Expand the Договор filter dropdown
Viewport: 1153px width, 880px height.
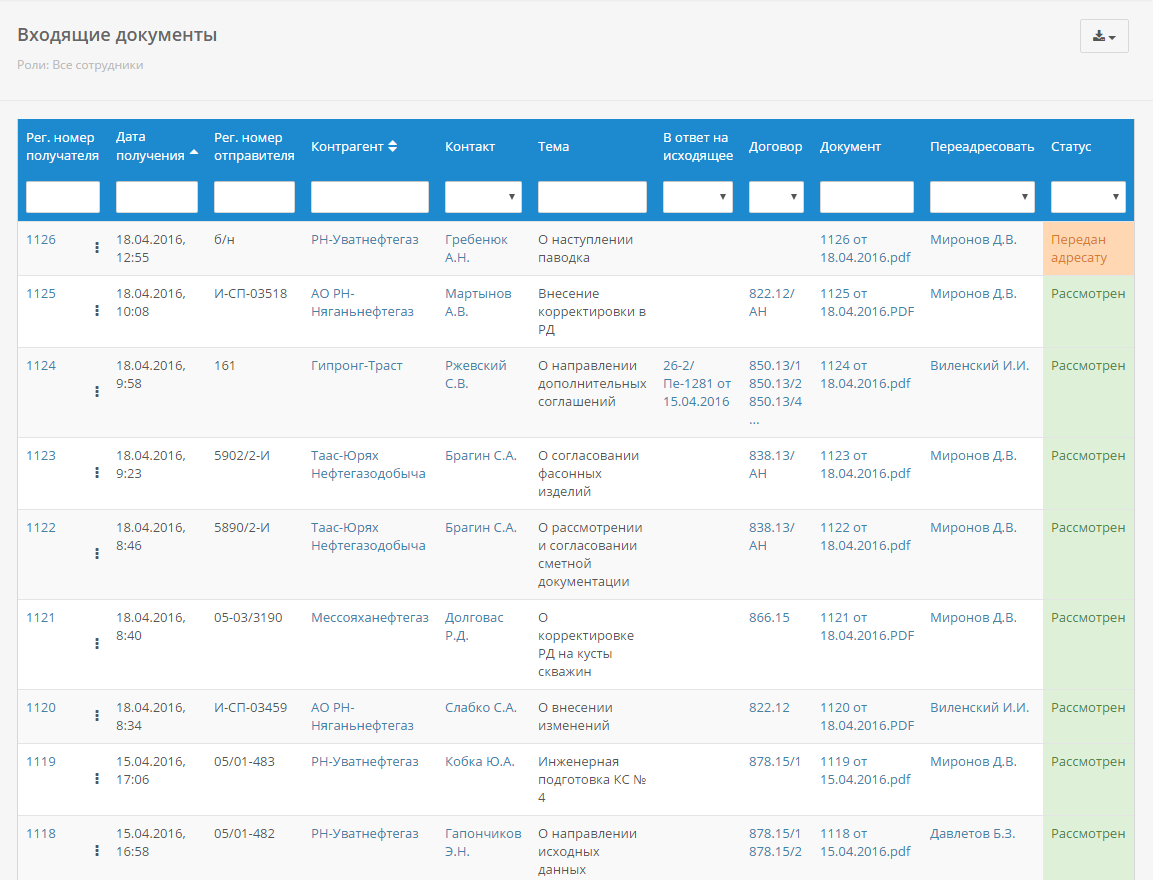coord(776,197)
